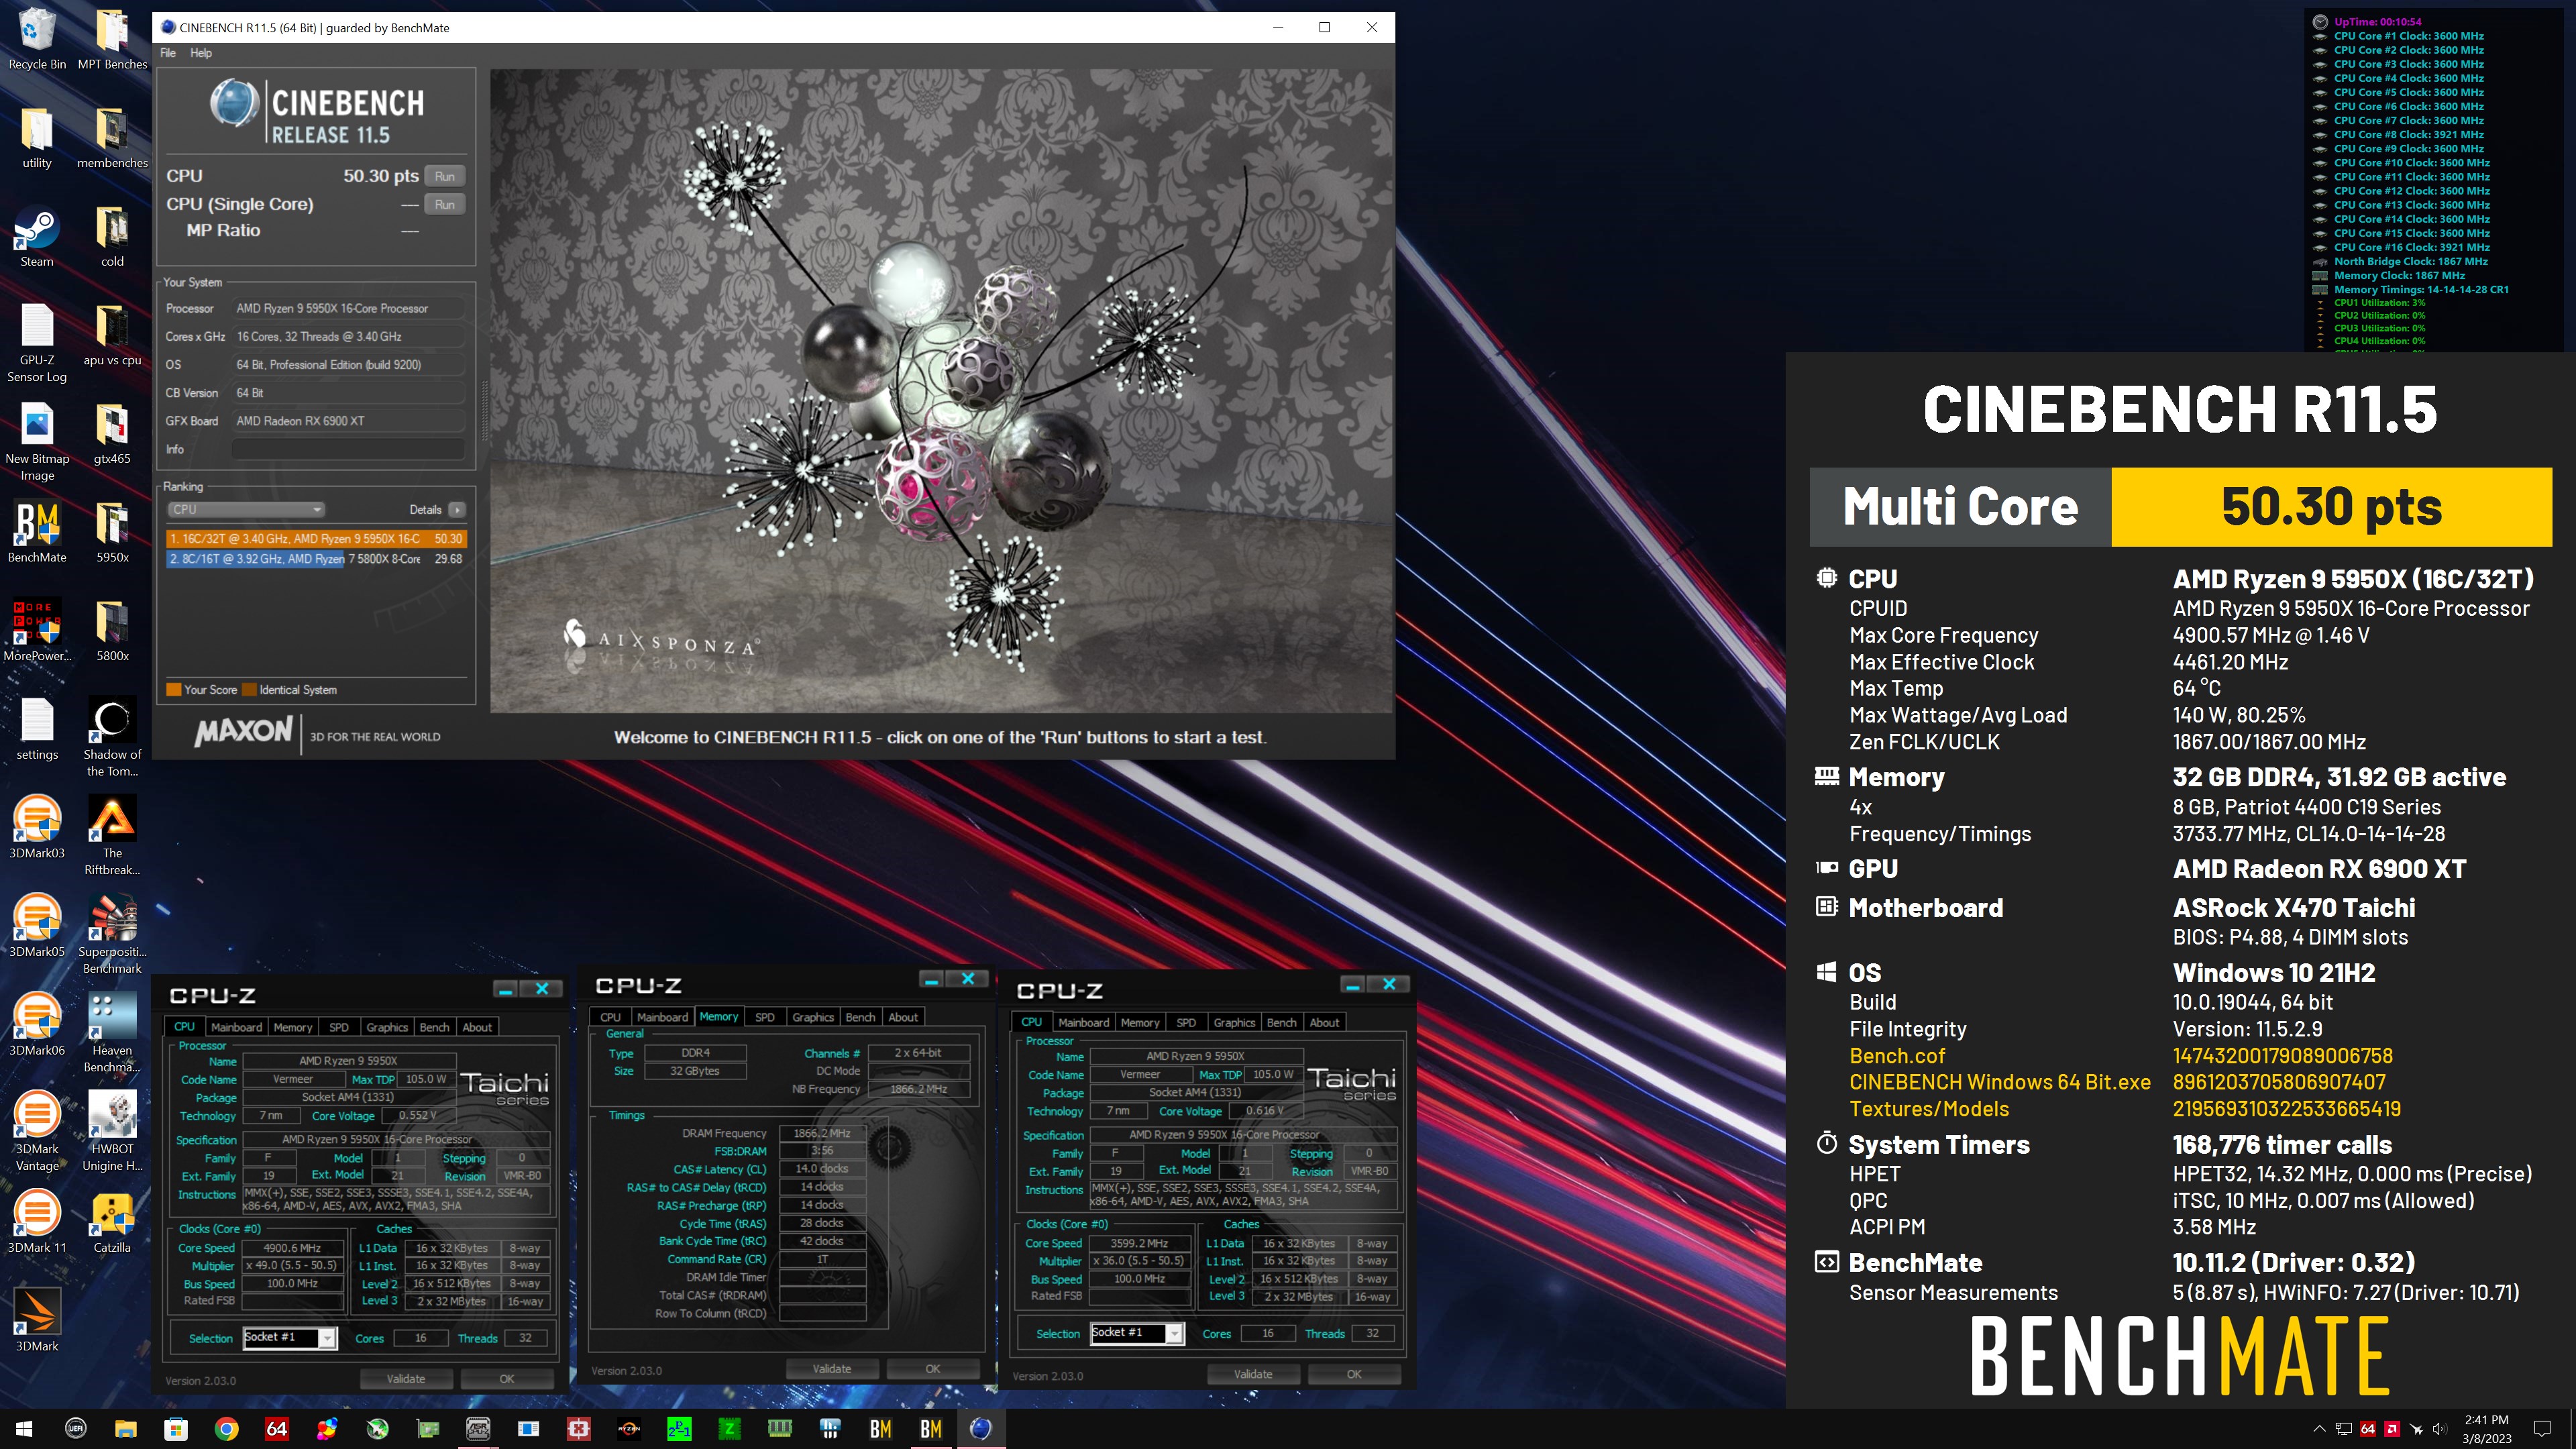The height and width of the screenshot is (1449, 2576).
Task: Click the UEFI icon in the taskbar
Action: coord(76,1429)
